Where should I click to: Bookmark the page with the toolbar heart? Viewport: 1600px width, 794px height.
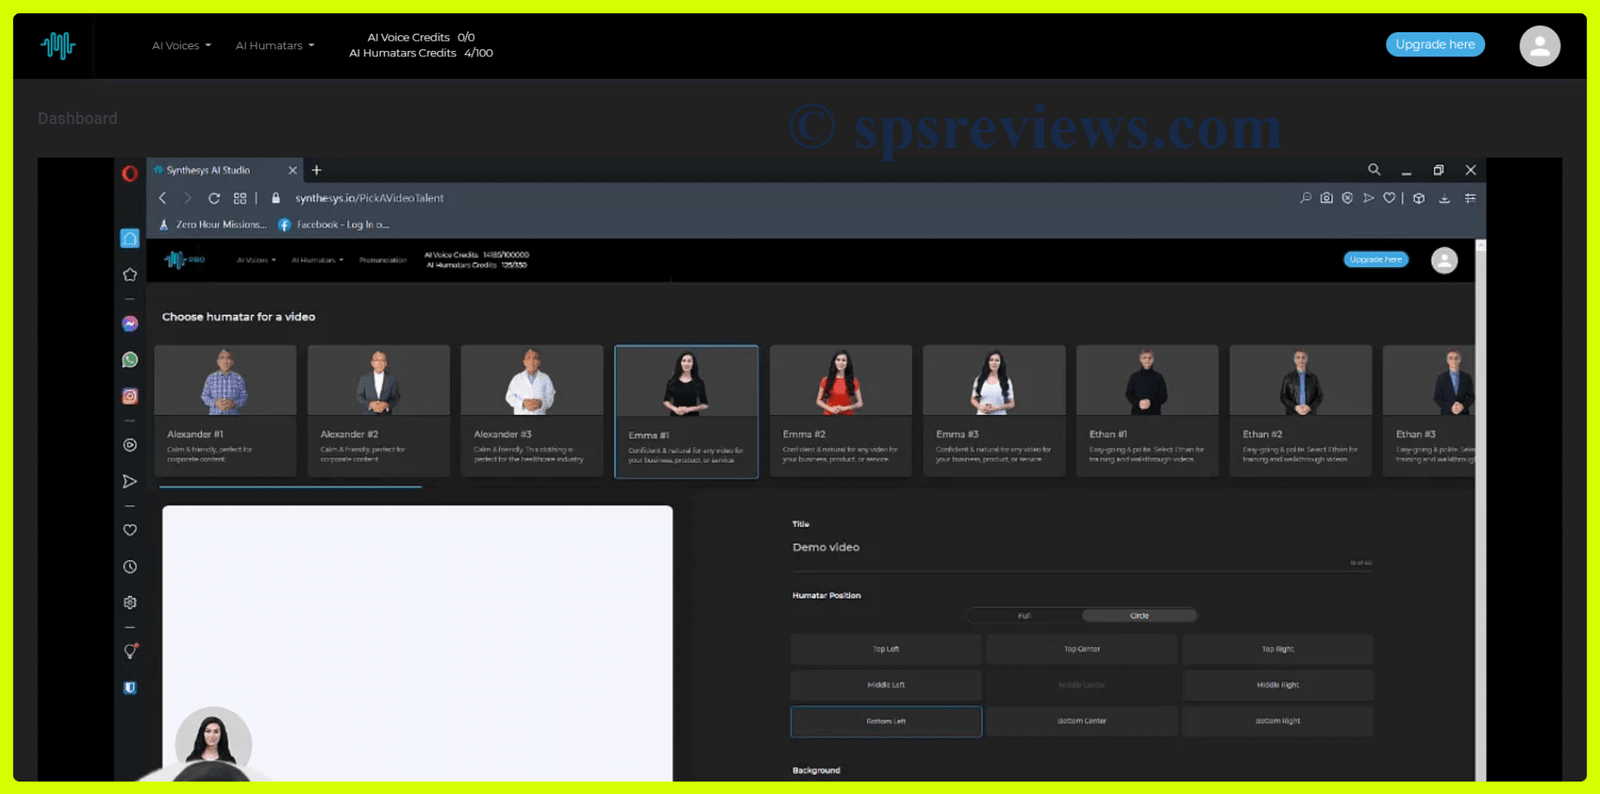1389,198
